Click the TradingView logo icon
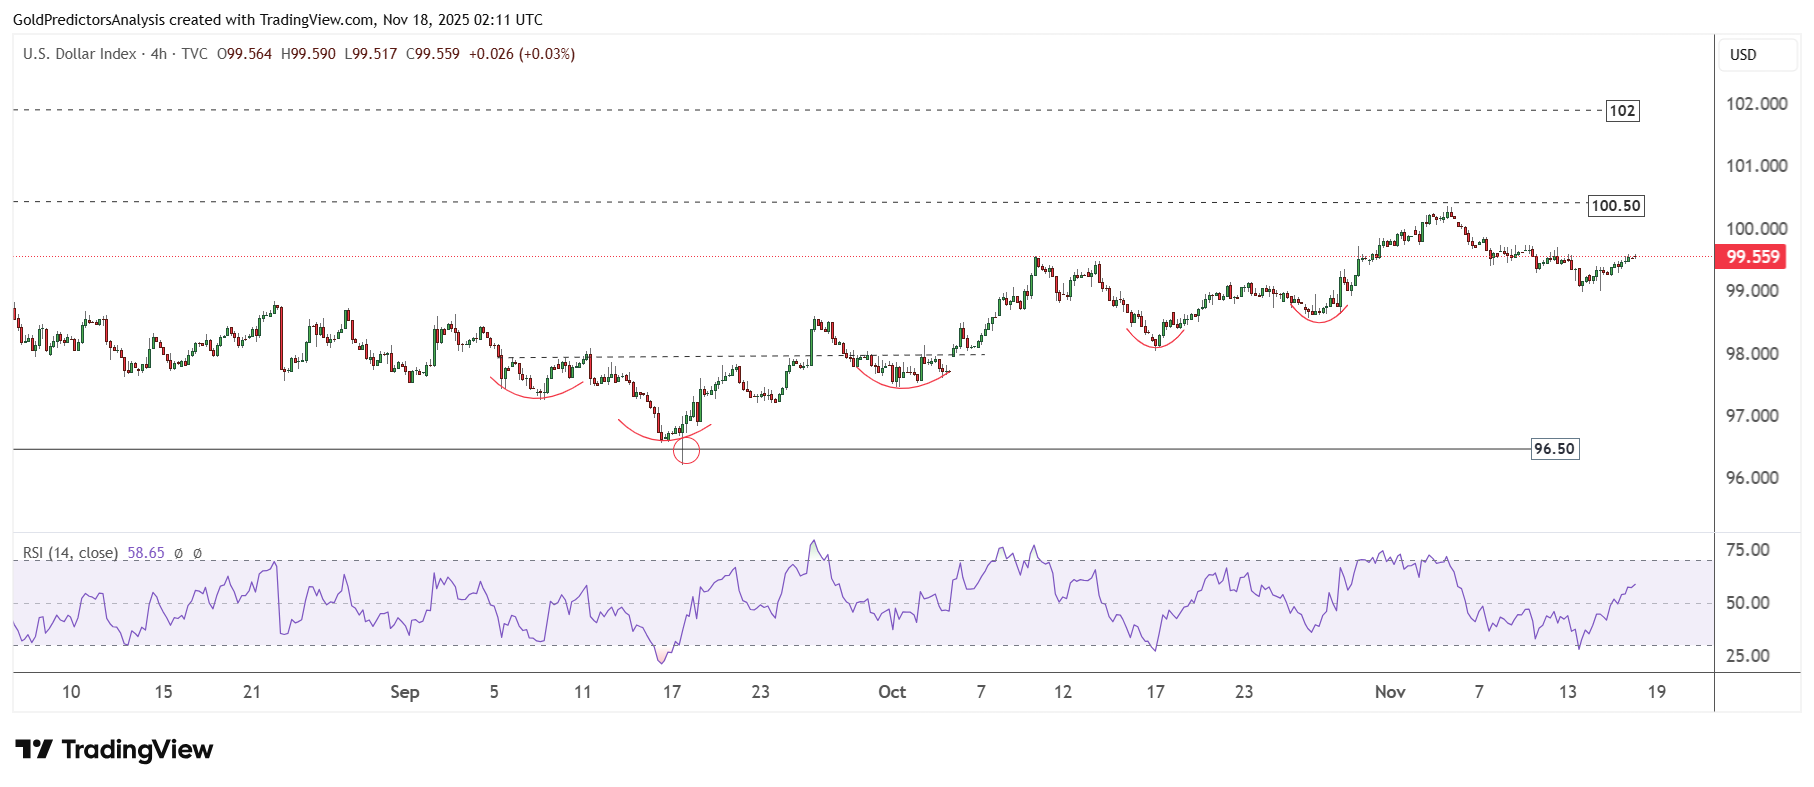The height and width of the screenshot is (787, 1814). point(33,749)
